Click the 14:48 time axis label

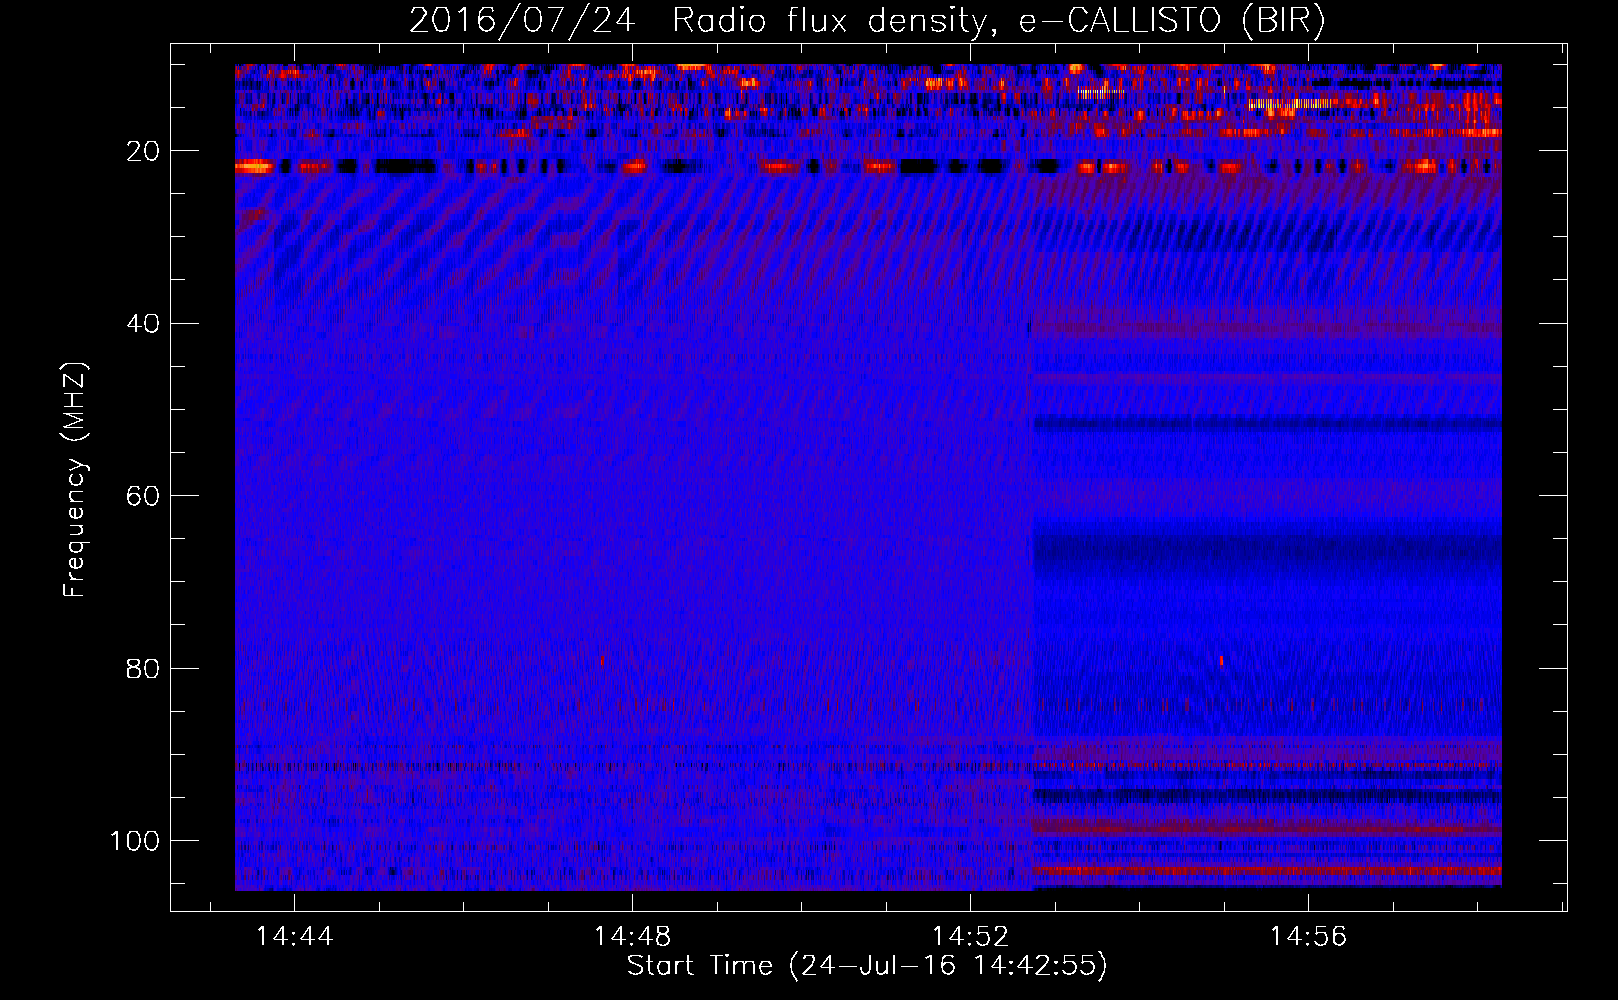[633, 936]
